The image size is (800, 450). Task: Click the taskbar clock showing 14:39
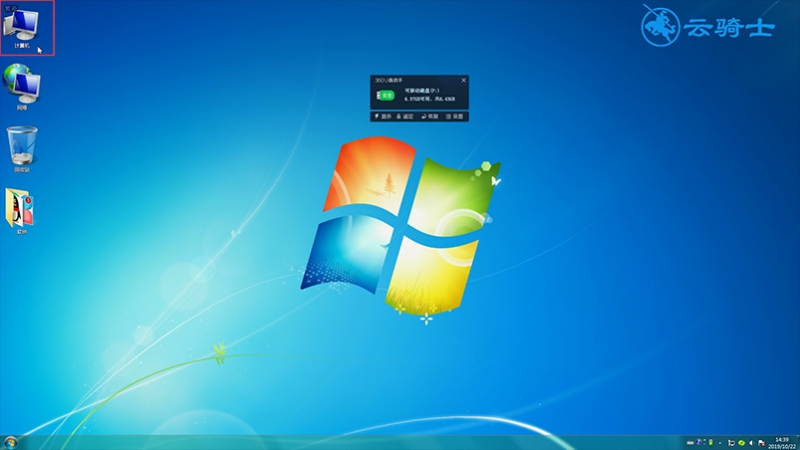point(782,443)
